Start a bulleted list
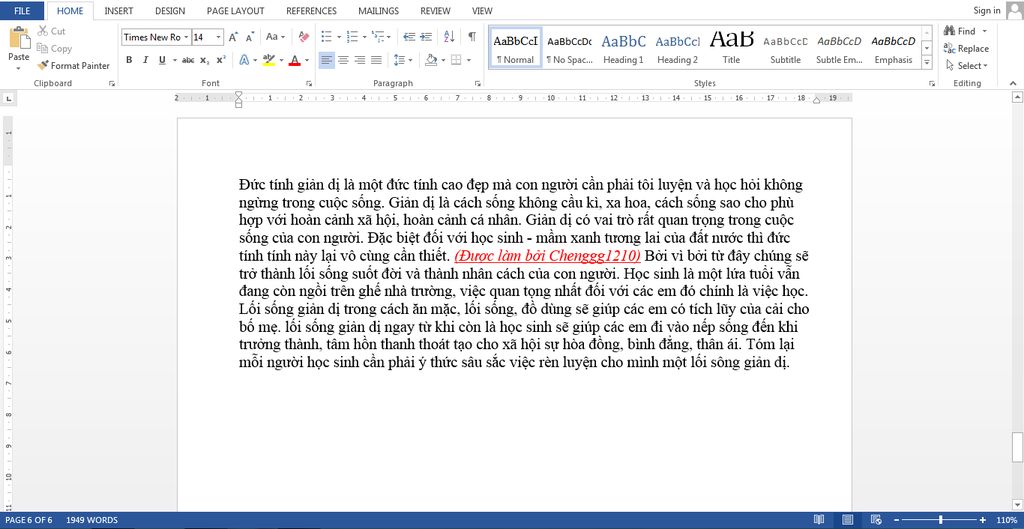 pyautogui.click(x=327, y=37)
